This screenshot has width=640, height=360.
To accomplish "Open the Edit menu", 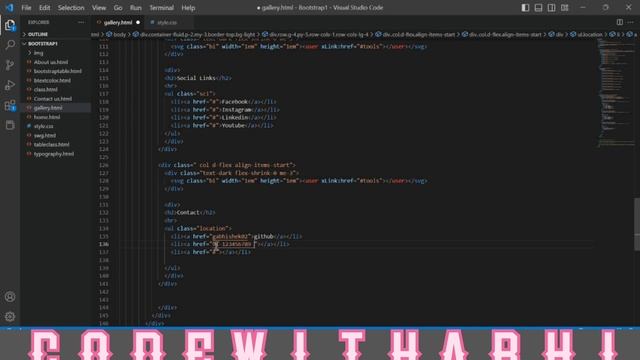I will click(x=44, y=8).
